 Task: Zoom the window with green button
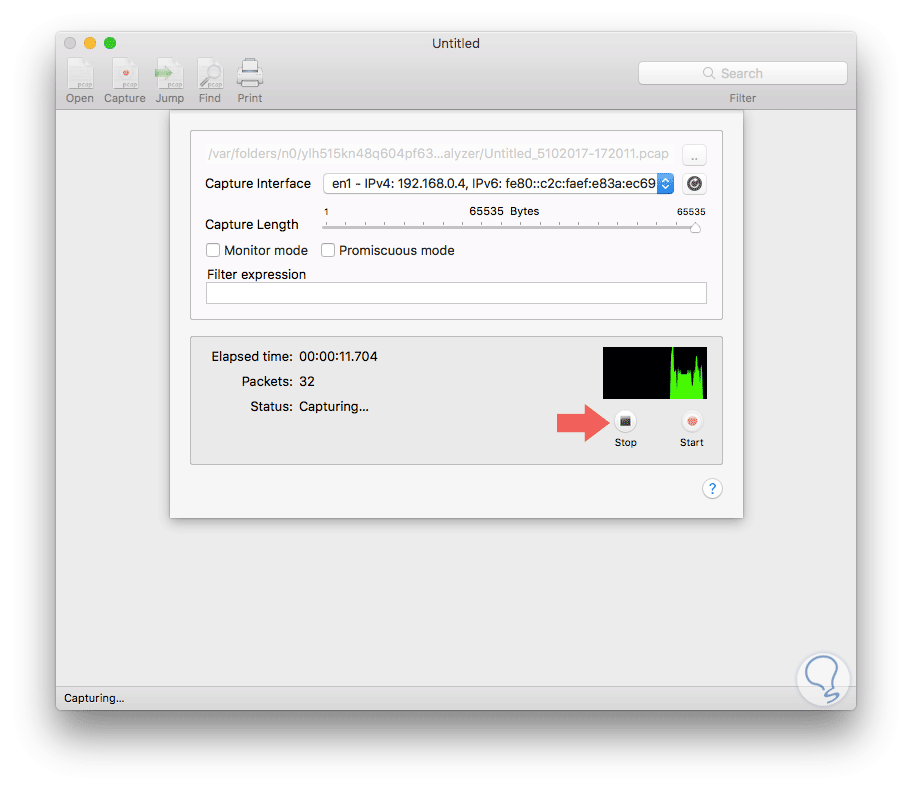click(110, 43)
